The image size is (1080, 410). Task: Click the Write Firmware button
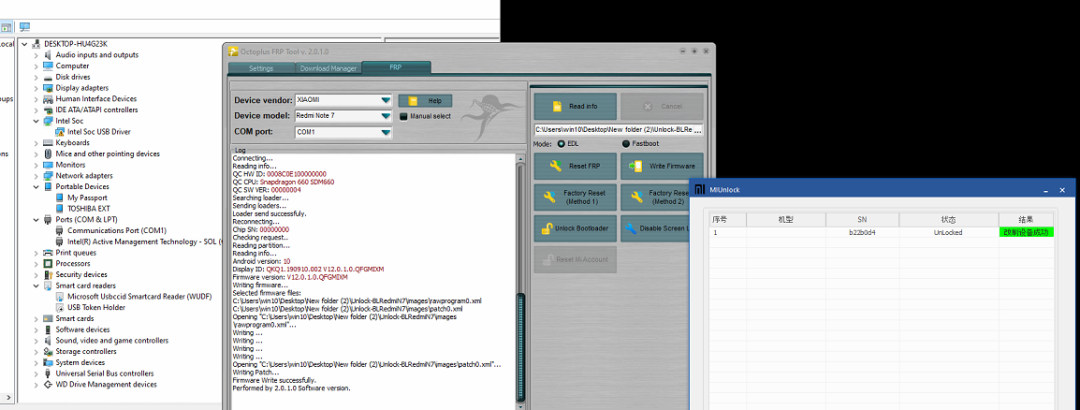click(x=661, y=166)
